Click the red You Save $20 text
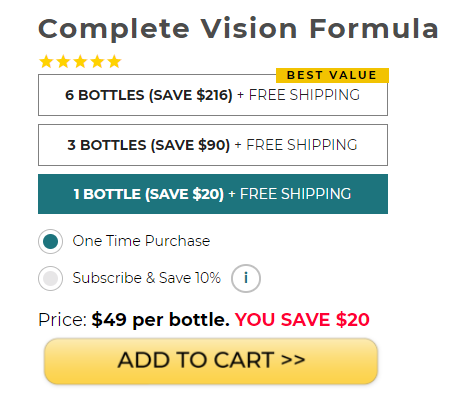Viewport: 459px width, 407px height. (302, 320)
